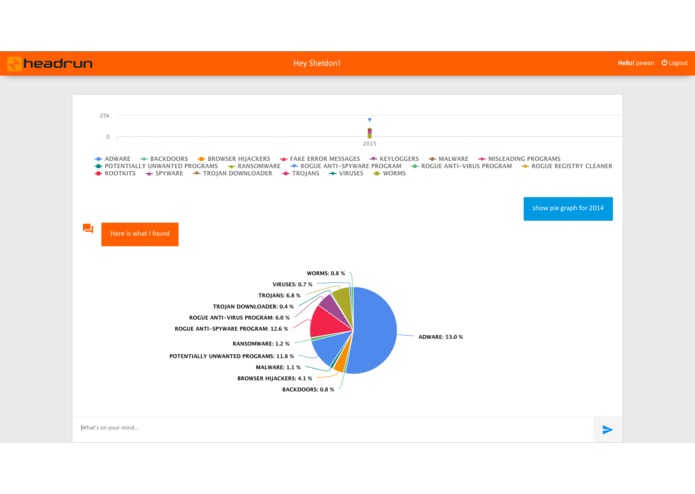Toggle ROGUE ANTI-VIRUS PROGRAM legend item

click(x=461, y=166)
